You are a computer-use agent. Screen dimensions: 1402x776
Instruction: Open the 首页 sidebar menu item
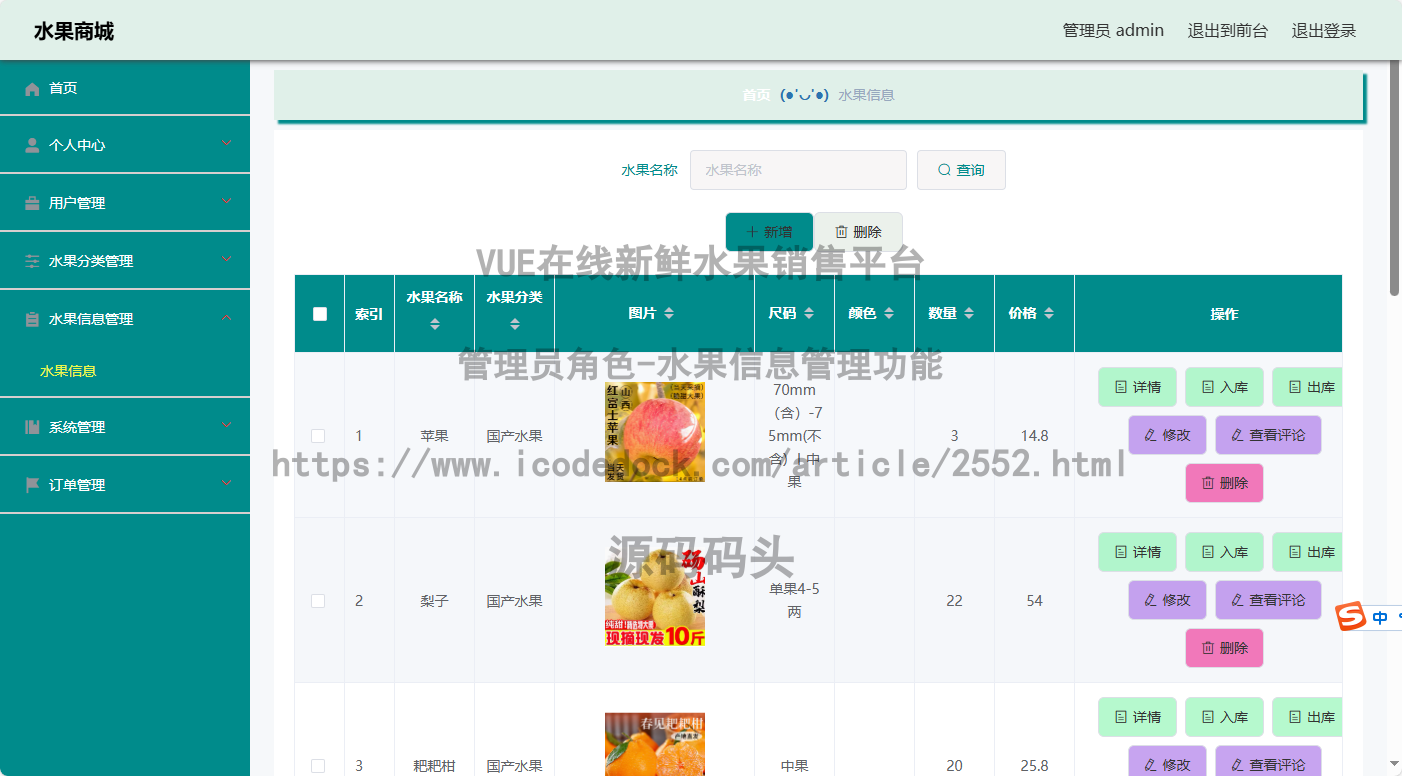pos(125,88)
